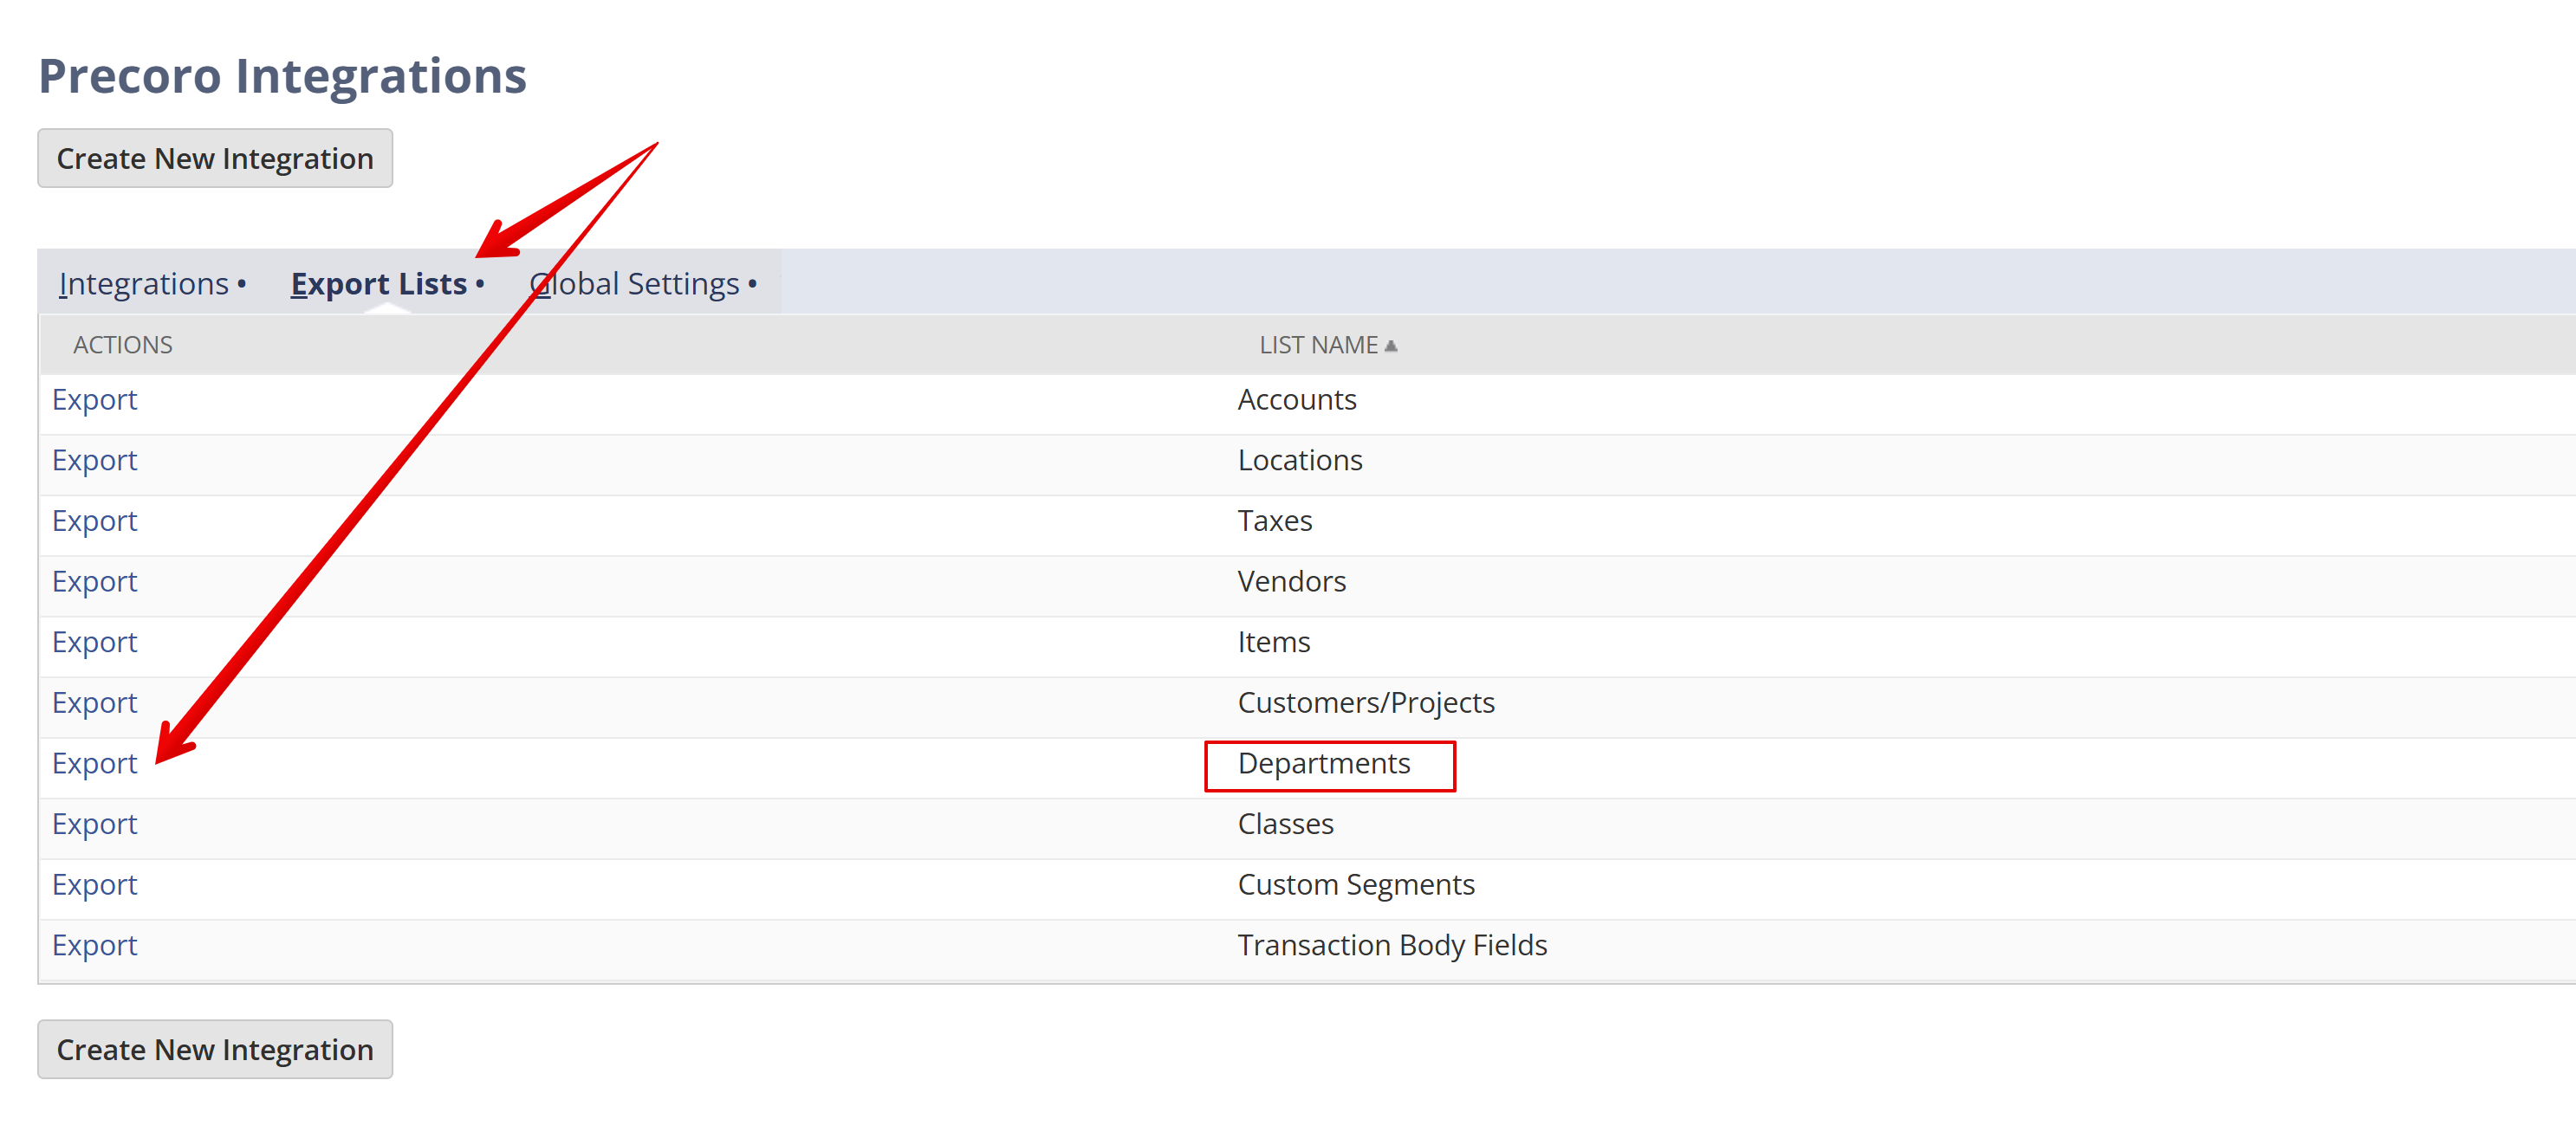
Task: Select the Transaction Body Fields list name
Action: [1392, 946]
